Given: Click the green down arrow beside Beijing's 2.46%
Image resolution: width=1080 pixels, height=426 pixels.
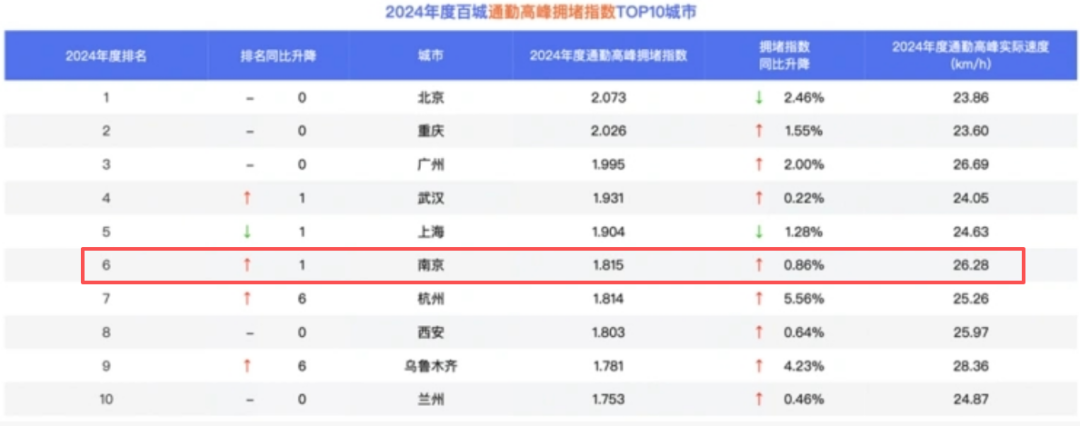Looking at the screenshot, I should (759, 98).
